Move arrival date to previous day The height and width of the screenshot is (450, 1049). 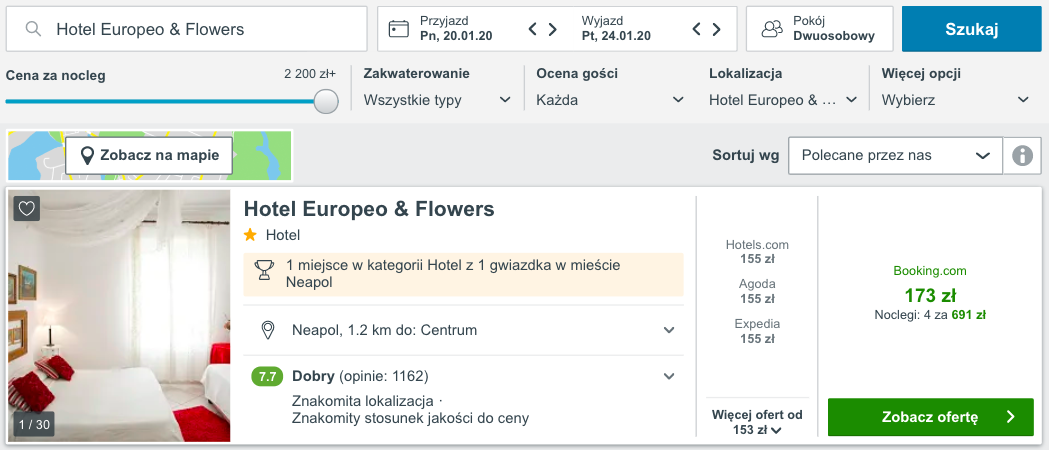533,29
